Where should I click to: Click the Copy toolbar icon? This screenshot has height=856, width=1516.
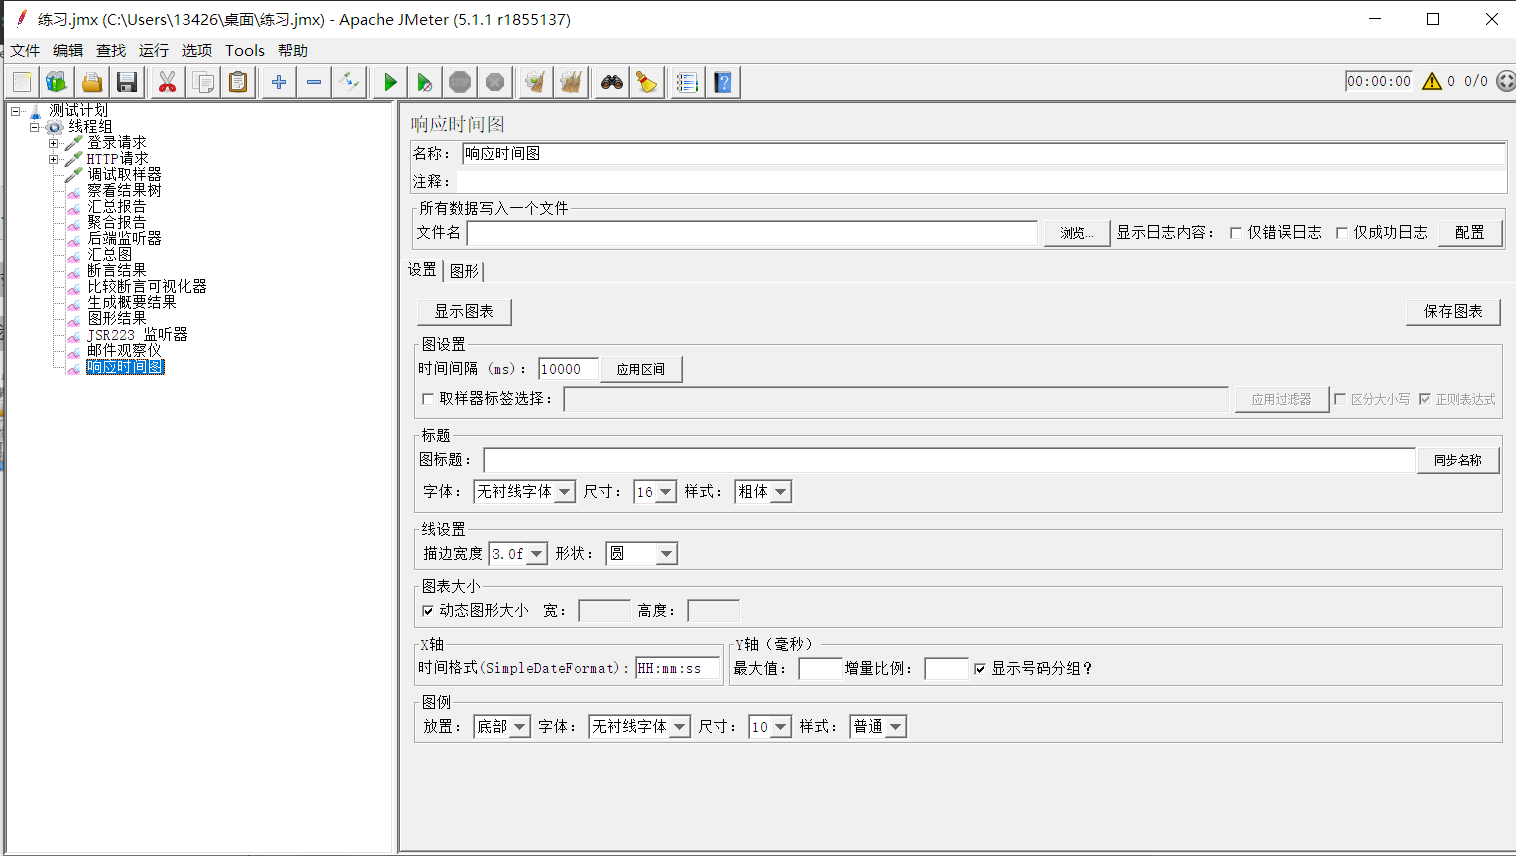(x=203, y=82)
